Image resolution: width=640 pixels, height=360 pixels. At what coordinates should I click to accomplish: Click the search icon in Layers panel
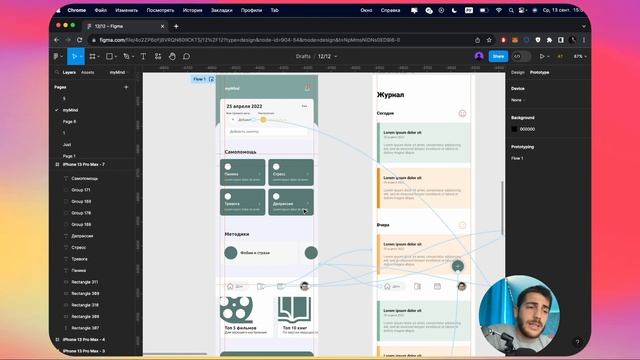tap(57, 72)
